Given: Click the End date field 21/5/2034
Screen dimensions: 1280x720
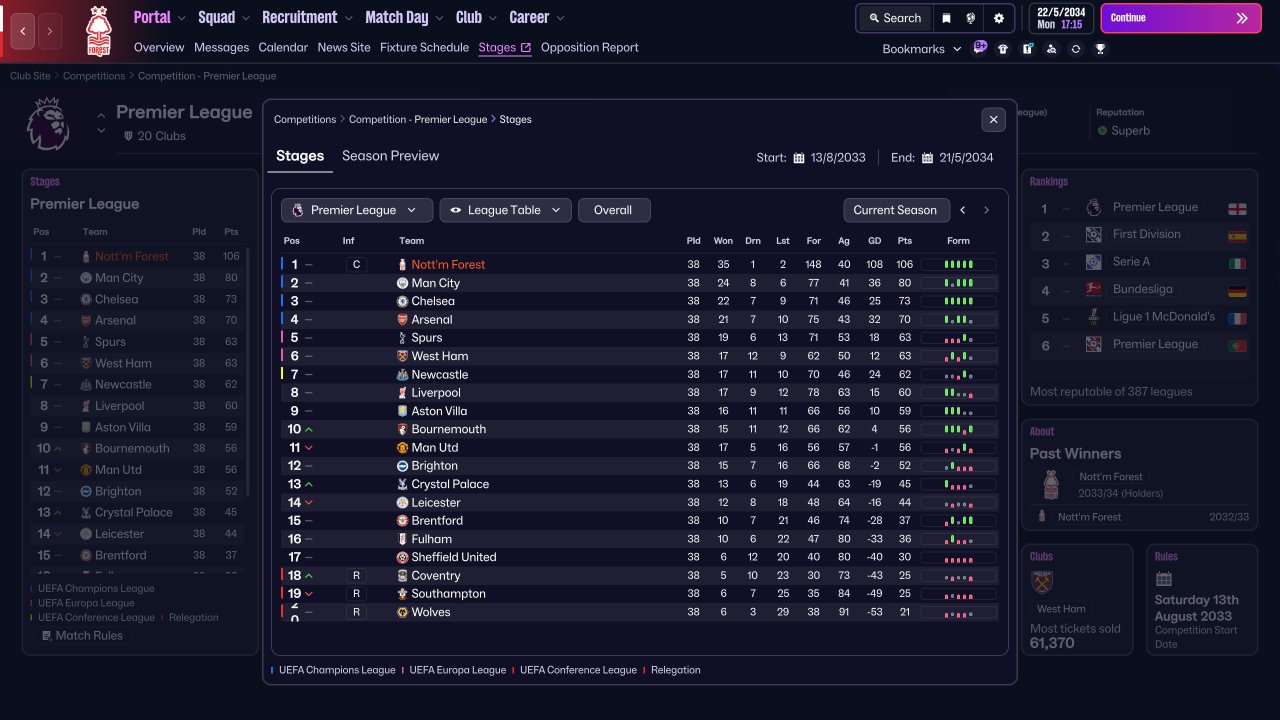Looking at the screenshot, I should click(966, 158).
